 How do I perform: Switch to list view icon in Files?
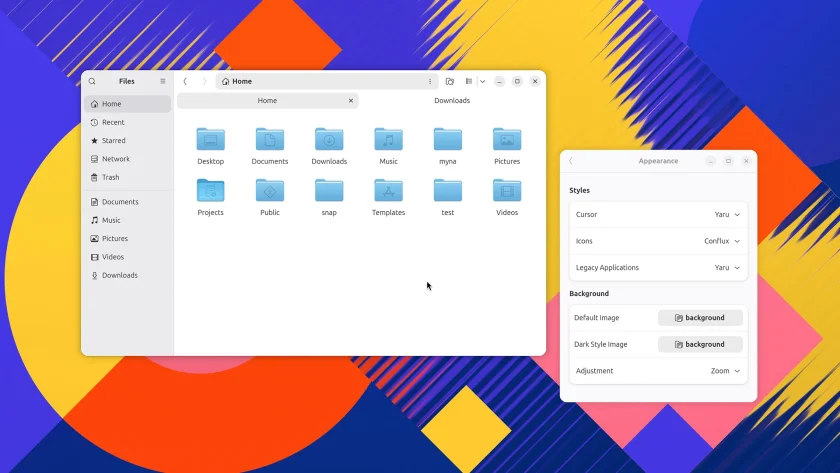click(469, 81)
